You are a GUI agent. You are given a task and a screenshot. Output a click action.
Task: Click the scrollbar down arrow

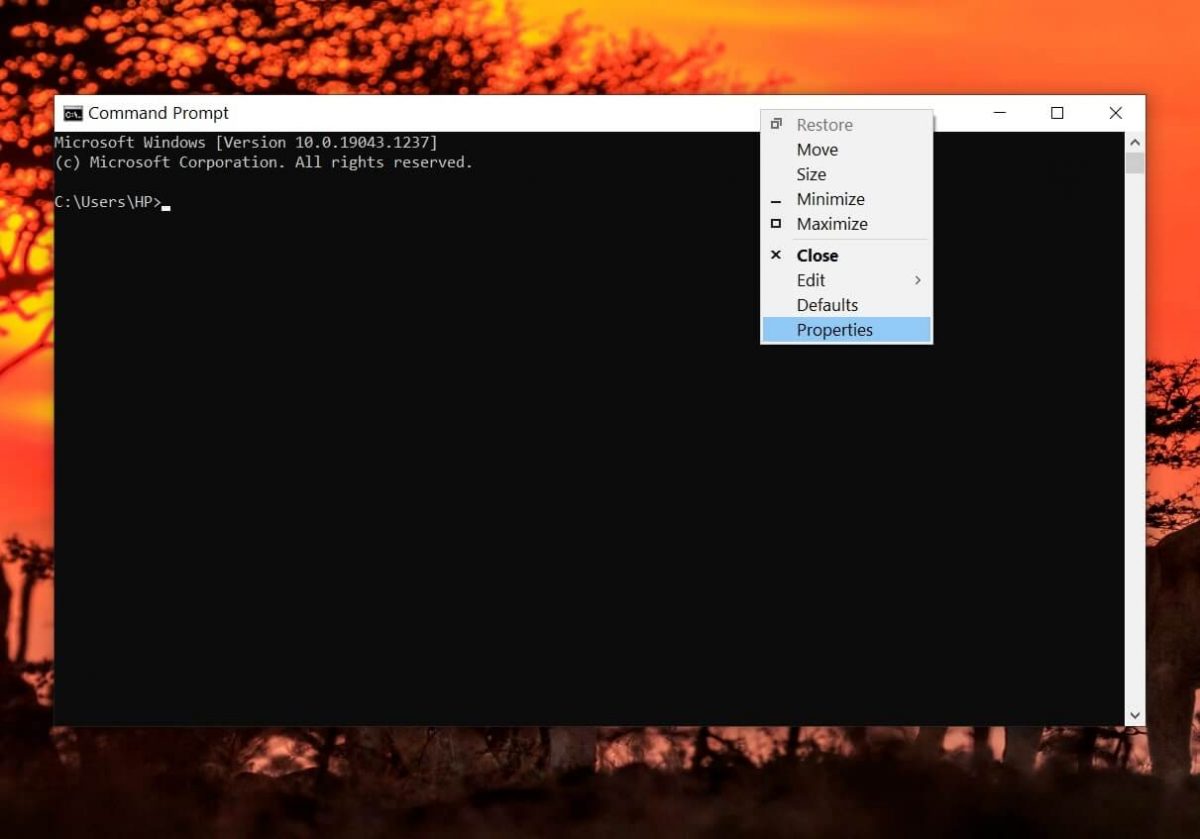[x=1135, y=714]
